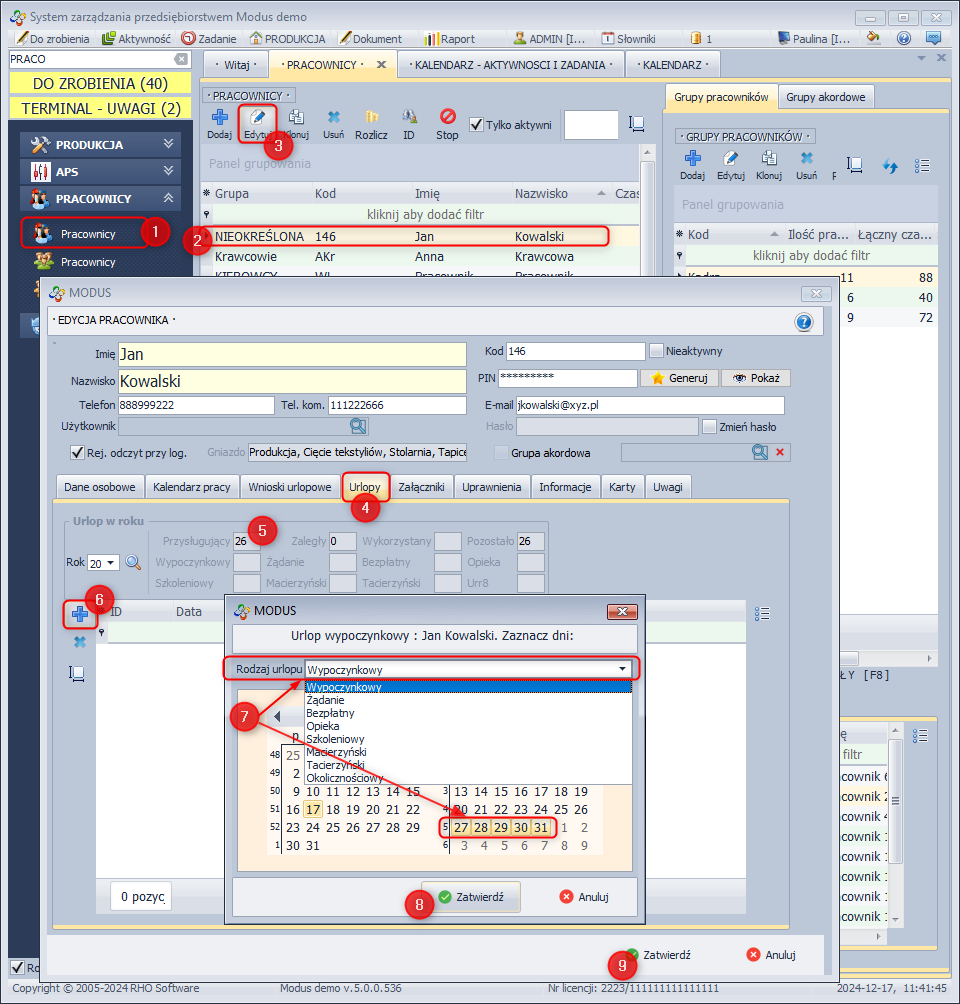Click Zatwierdź in the leave calendar dialog
This screenshot has height=1004, width=960.
tap(470, 897)
